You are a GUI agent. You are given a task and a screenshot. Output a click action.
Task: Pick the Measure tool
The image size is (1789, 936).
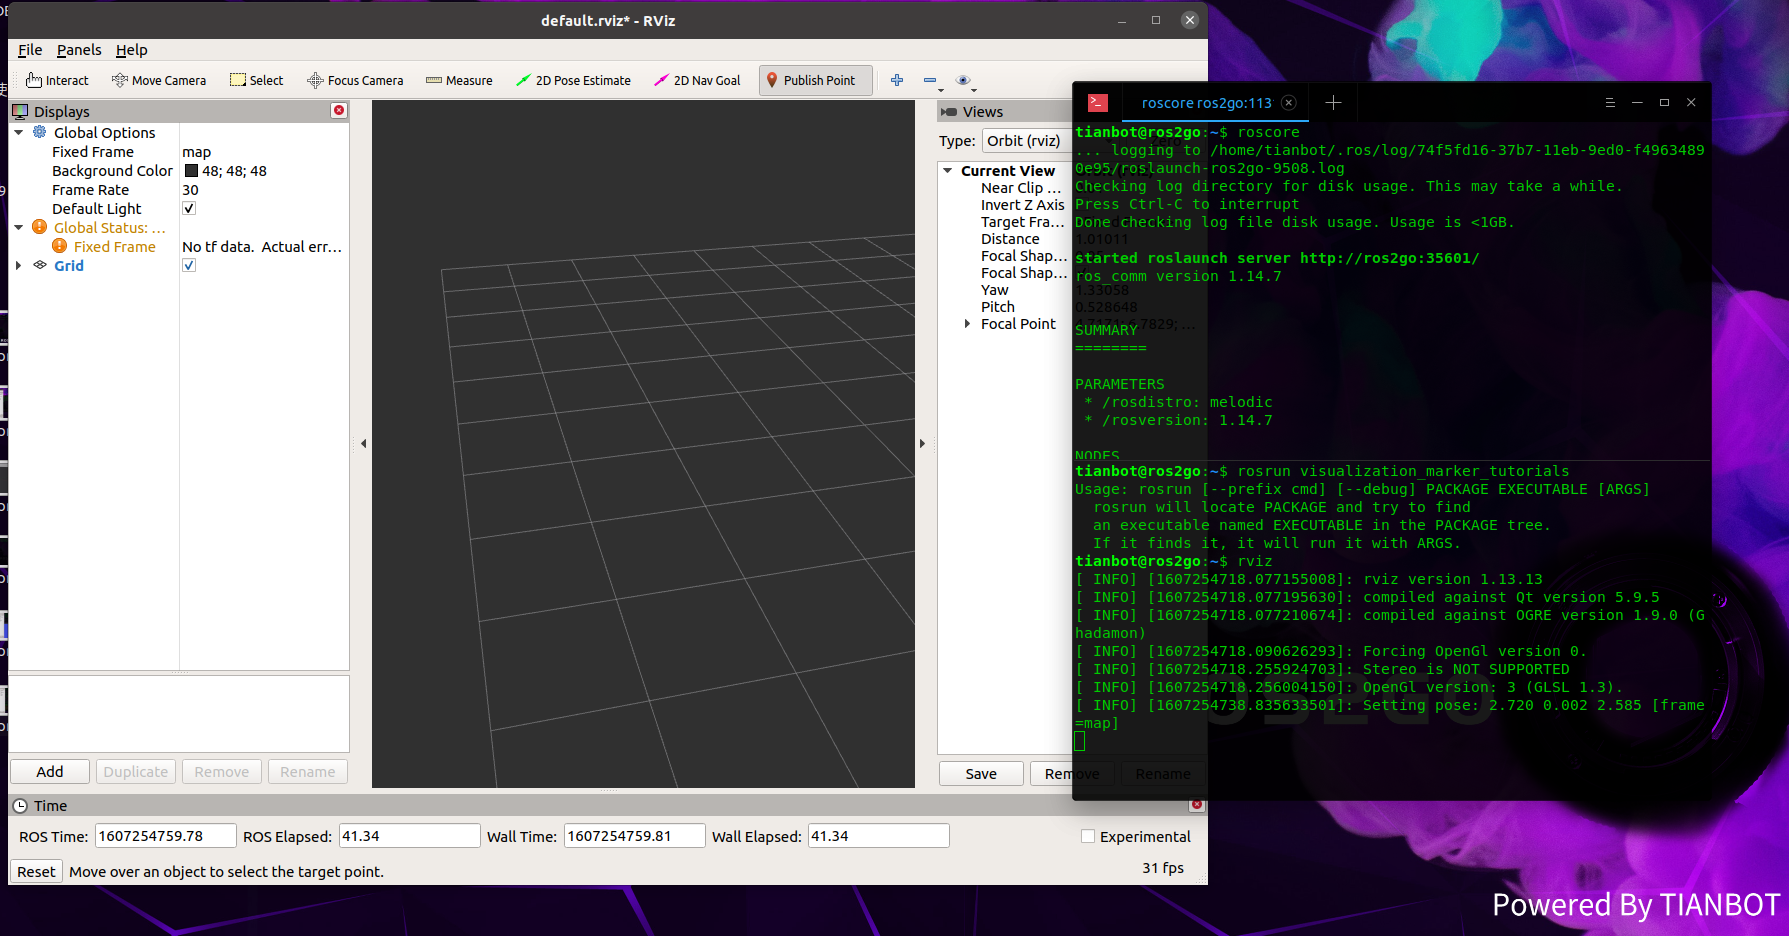click(x=459, y=80)
